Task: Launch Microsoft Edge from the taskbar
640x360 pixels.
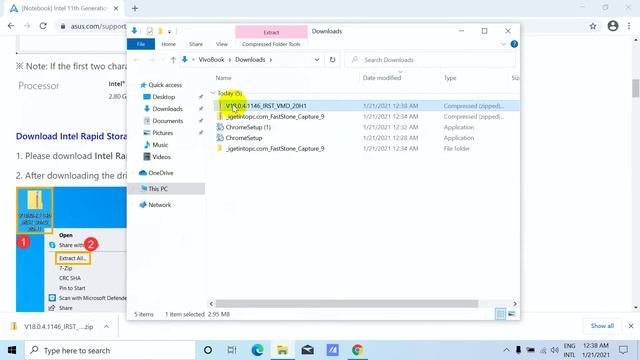Action: (x=257, y=350)
